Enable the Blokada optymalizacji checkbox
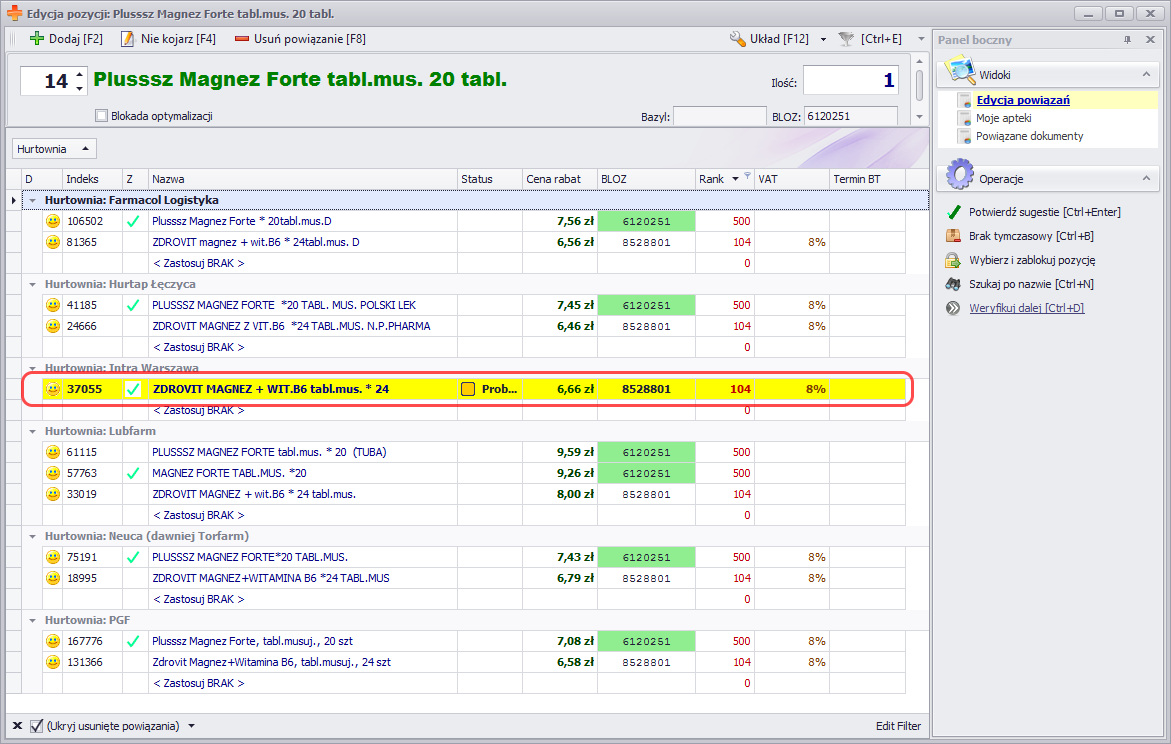This screenshot has width=1171, height=744. pyautogui.click(x=101, y=116)
